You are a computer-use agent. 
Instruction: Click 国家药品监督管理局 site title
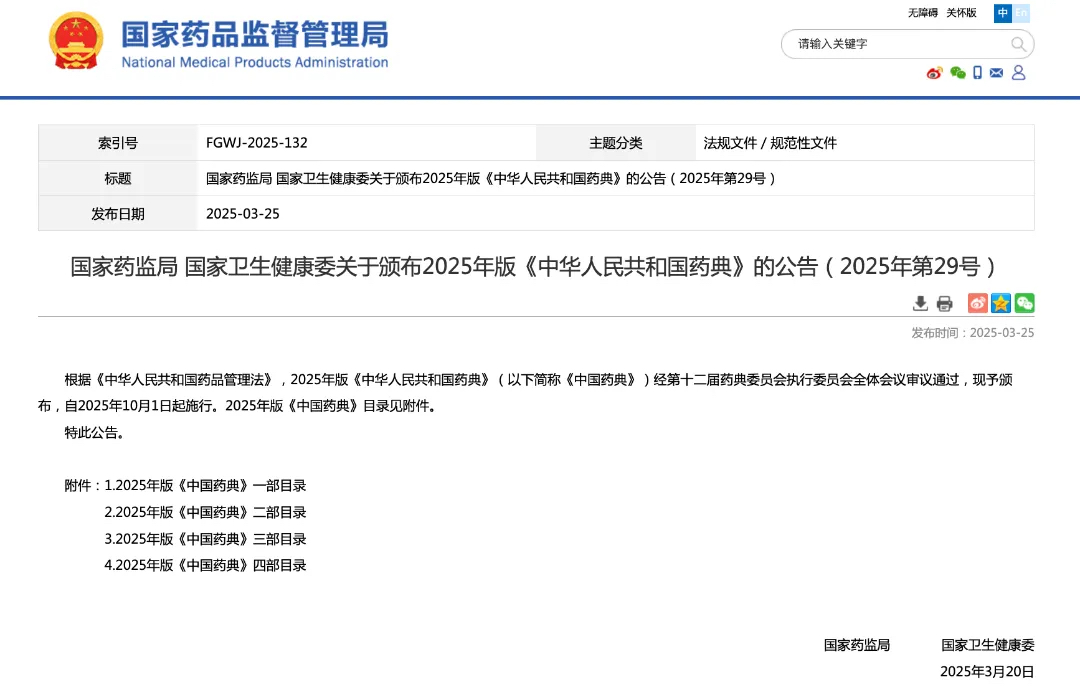tap(255, 34)
